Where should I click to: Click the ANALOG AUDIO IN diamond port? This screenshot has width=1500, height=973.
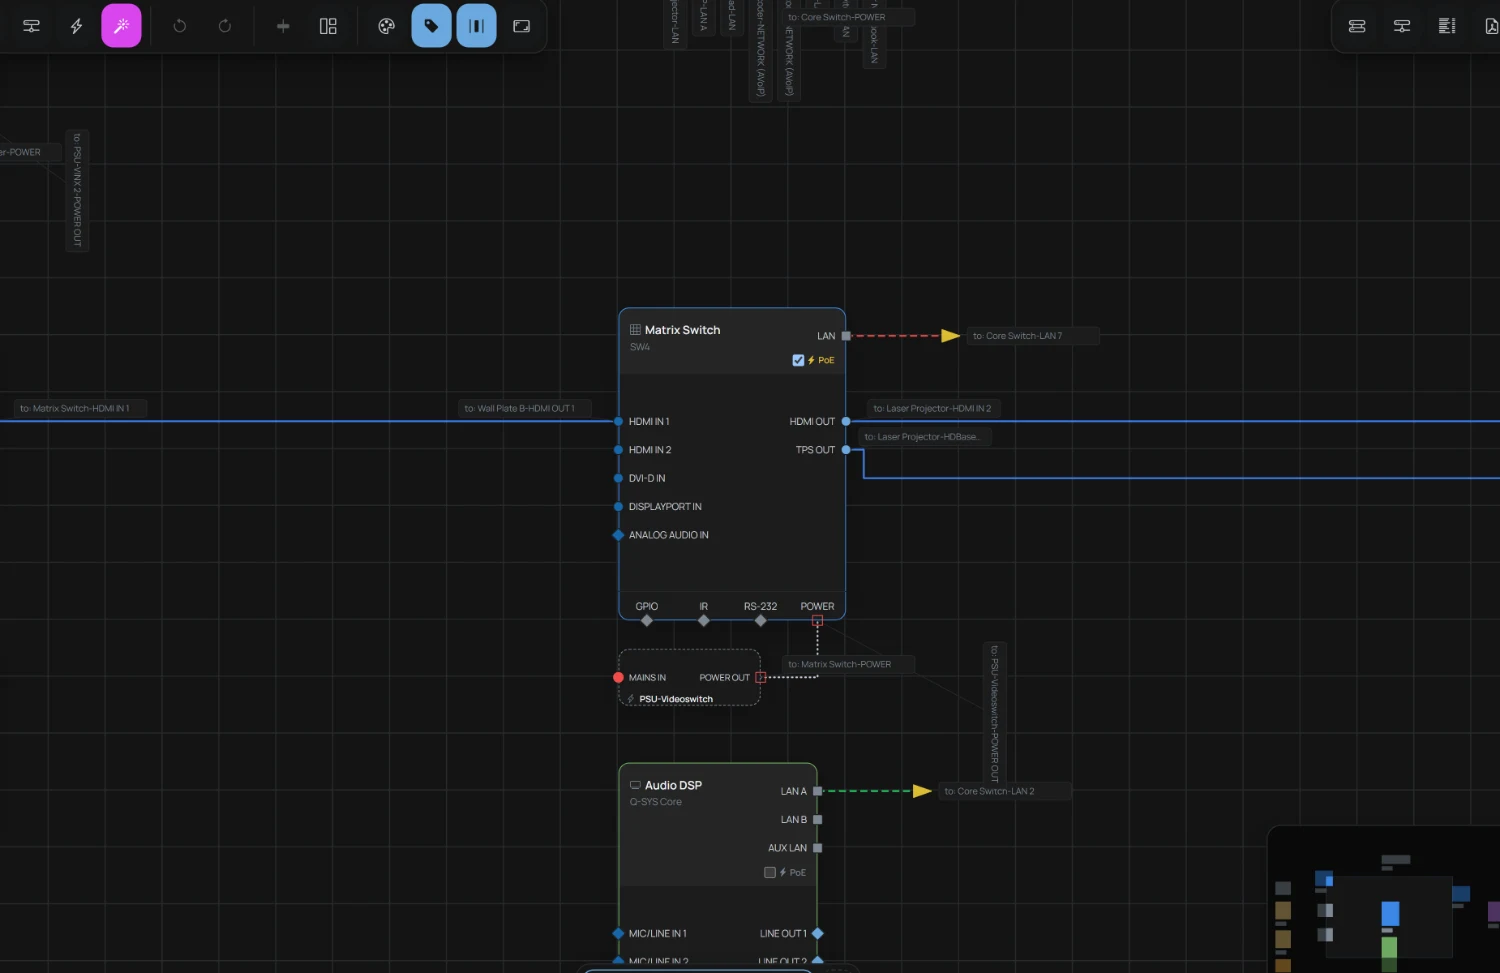[x=618, y=535]
